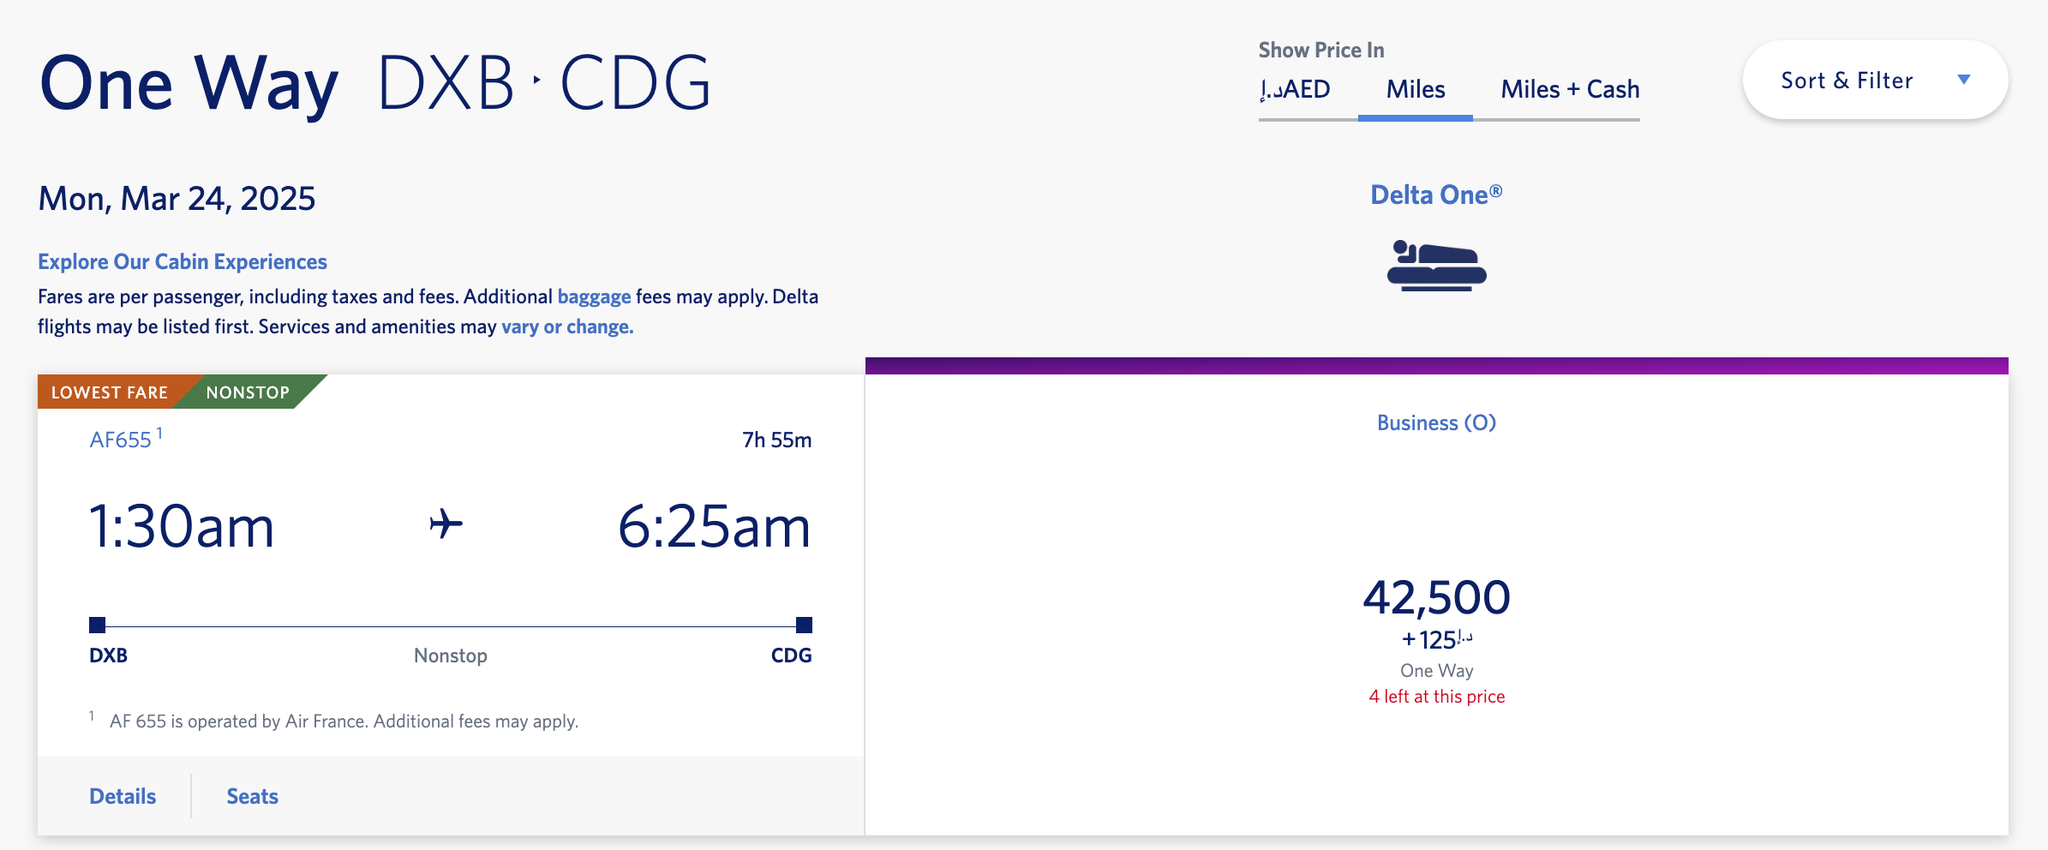Open the baggage fees link

(594, 296)
